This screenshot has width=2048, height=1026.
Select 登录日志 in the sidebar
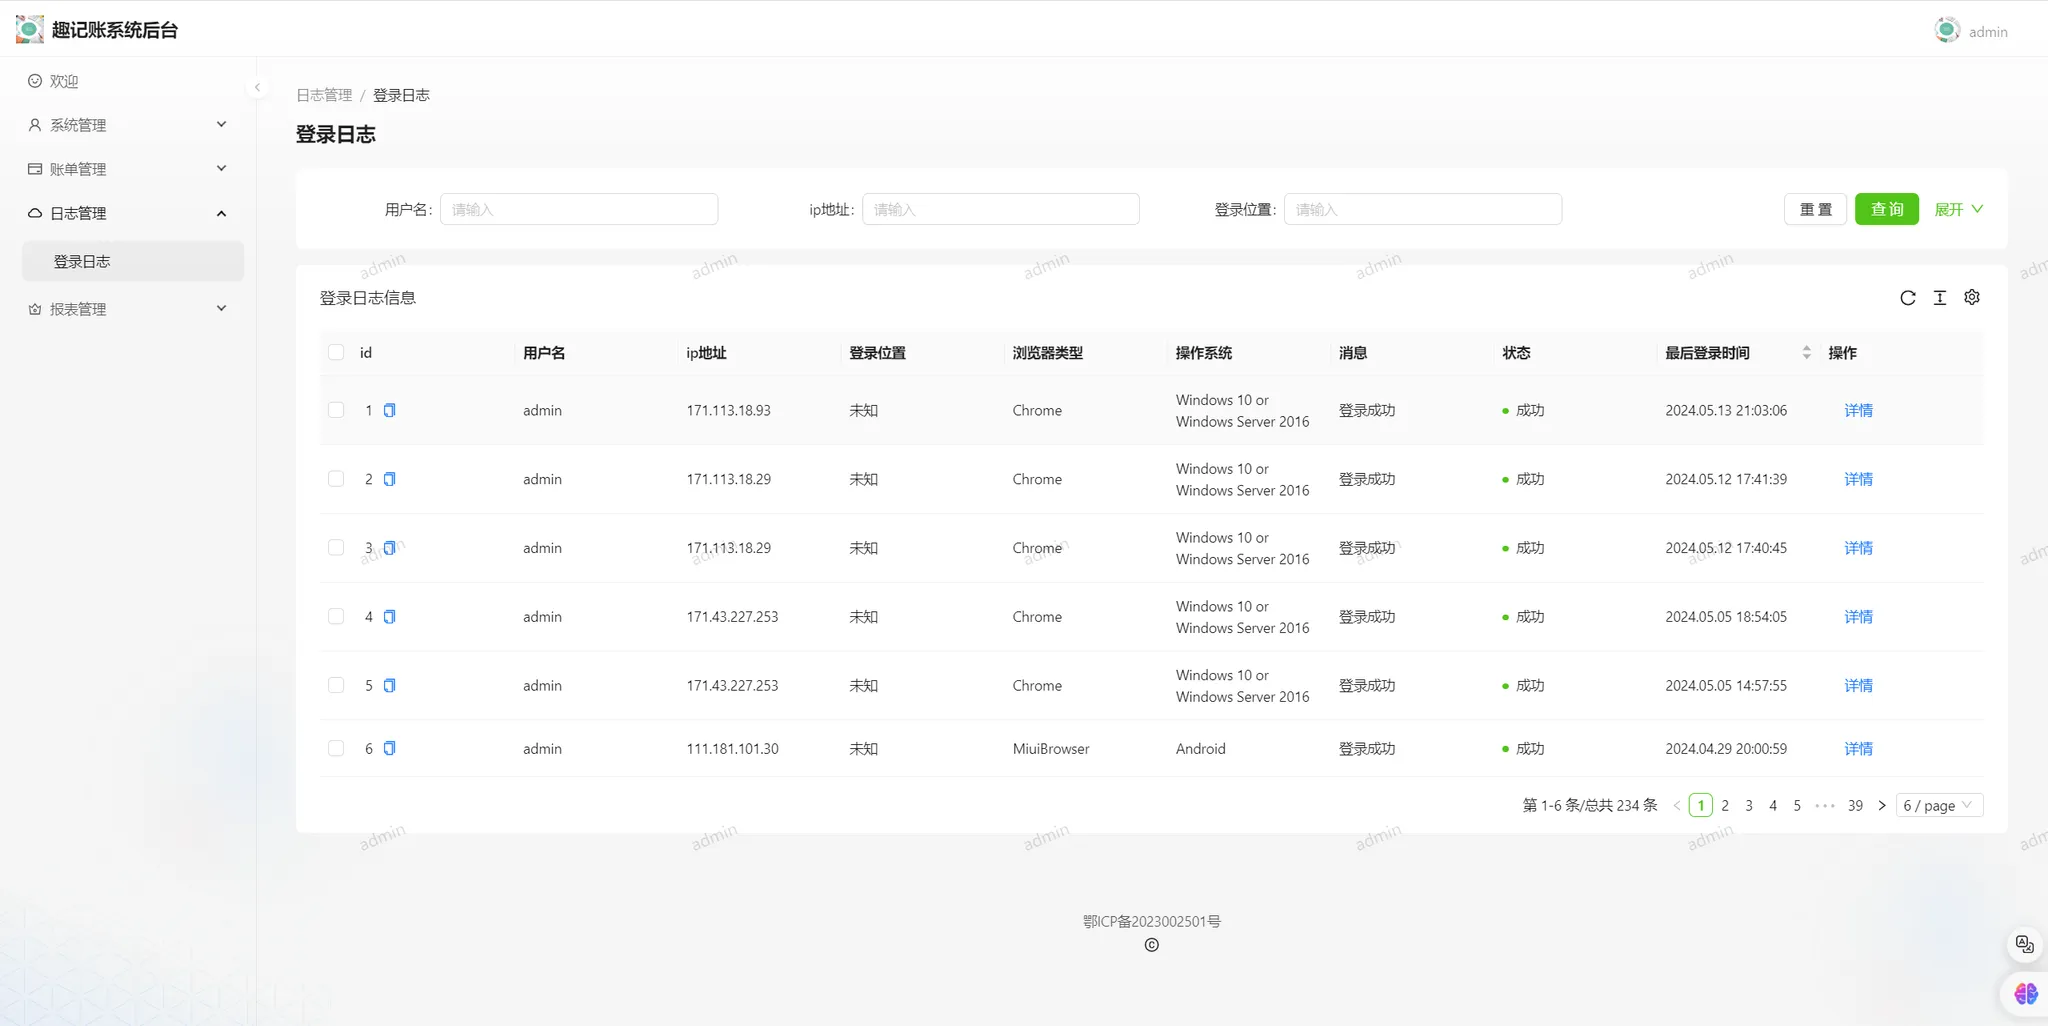point(82,262)
